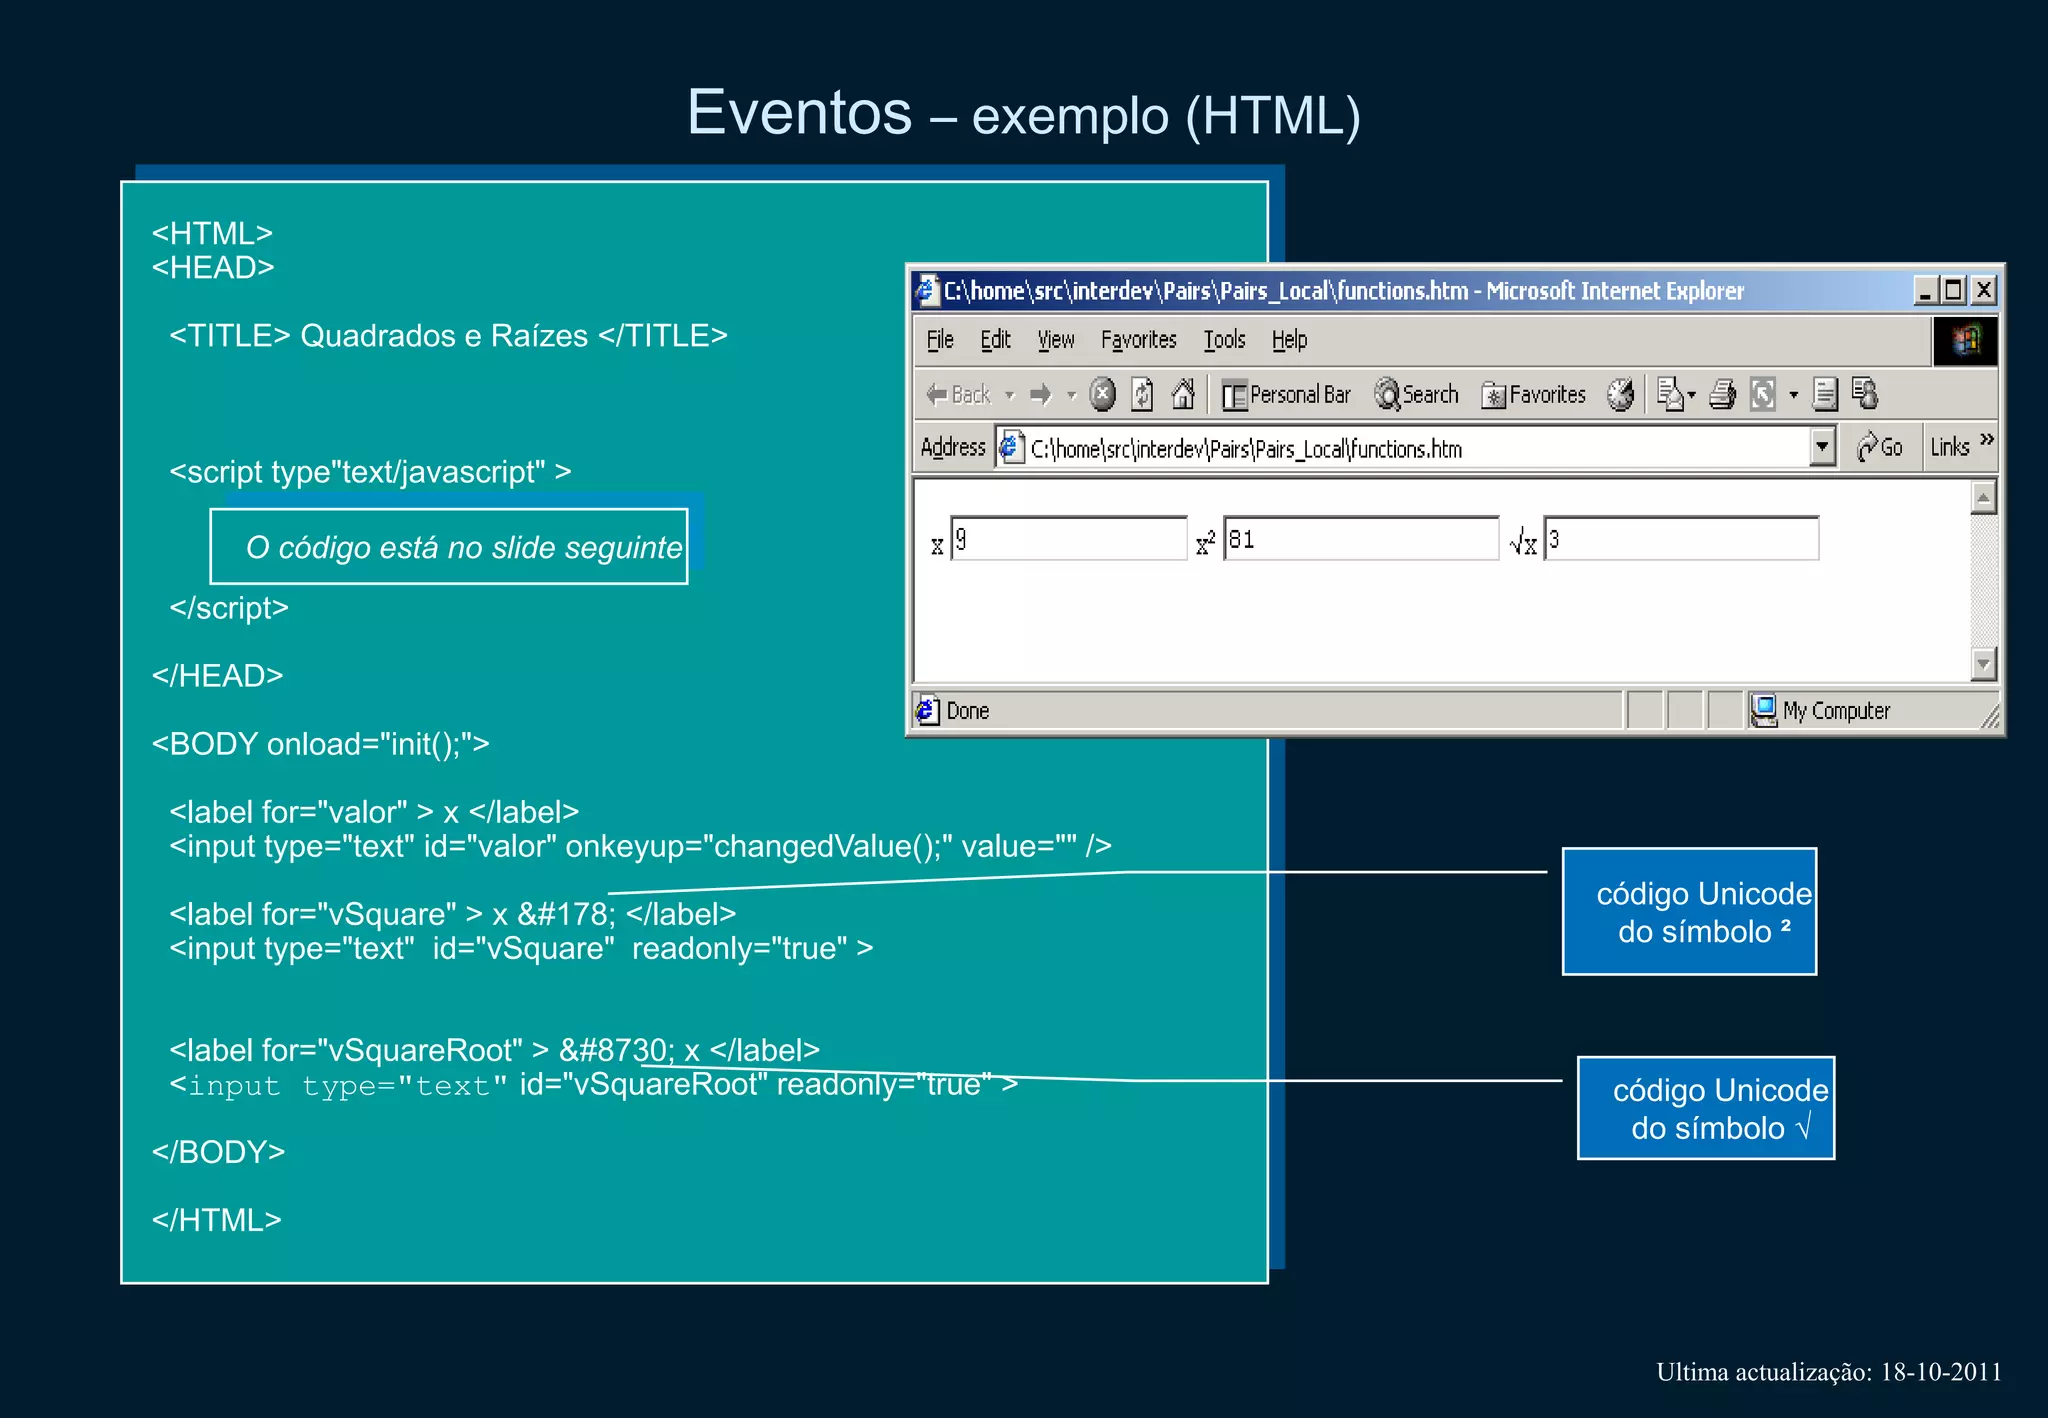Screen dimensions: 2048x1418
Task: Open the Tools menu
Action: tap(1224, 340)
